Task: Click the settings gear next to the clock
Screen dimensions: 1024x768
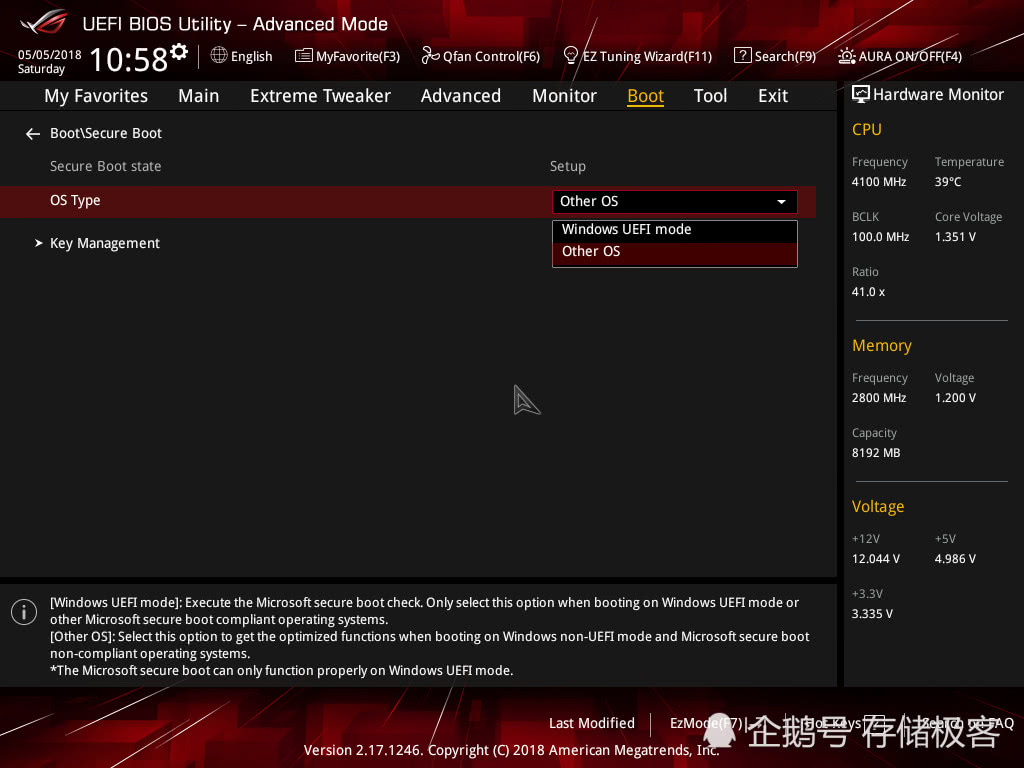Action: 178,51
